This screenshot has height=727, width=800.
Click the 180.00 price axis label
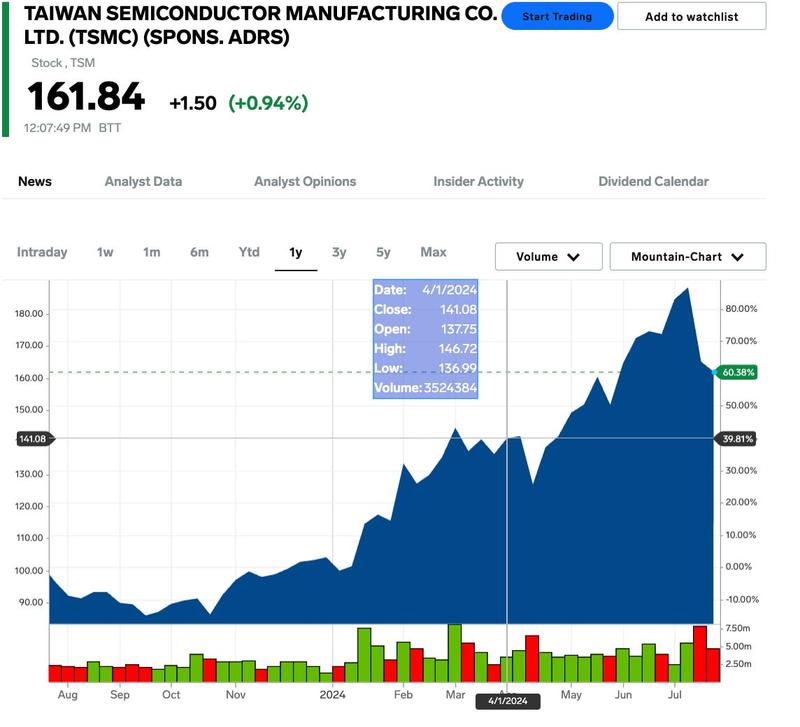coord(29,314)
